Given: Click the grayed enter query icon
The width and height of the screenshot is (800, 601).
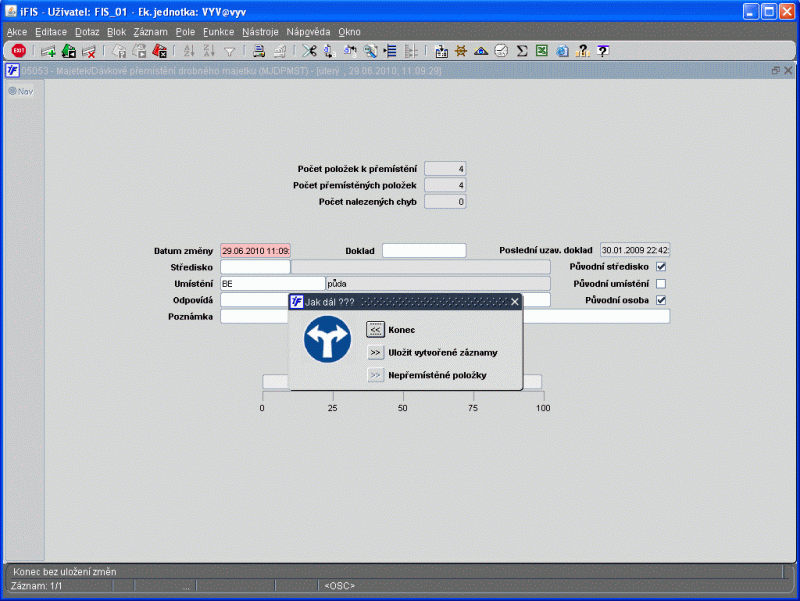Looking at the screenshot, I should click(119, 51).
